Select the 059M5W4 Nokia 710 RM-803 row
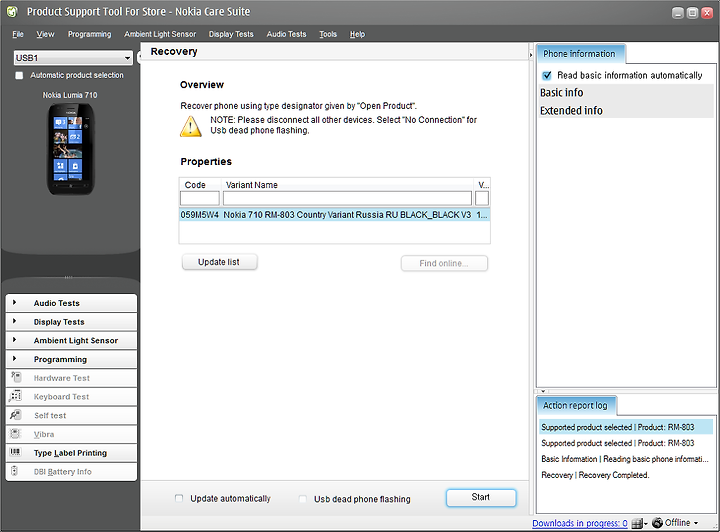 point(334,214)
